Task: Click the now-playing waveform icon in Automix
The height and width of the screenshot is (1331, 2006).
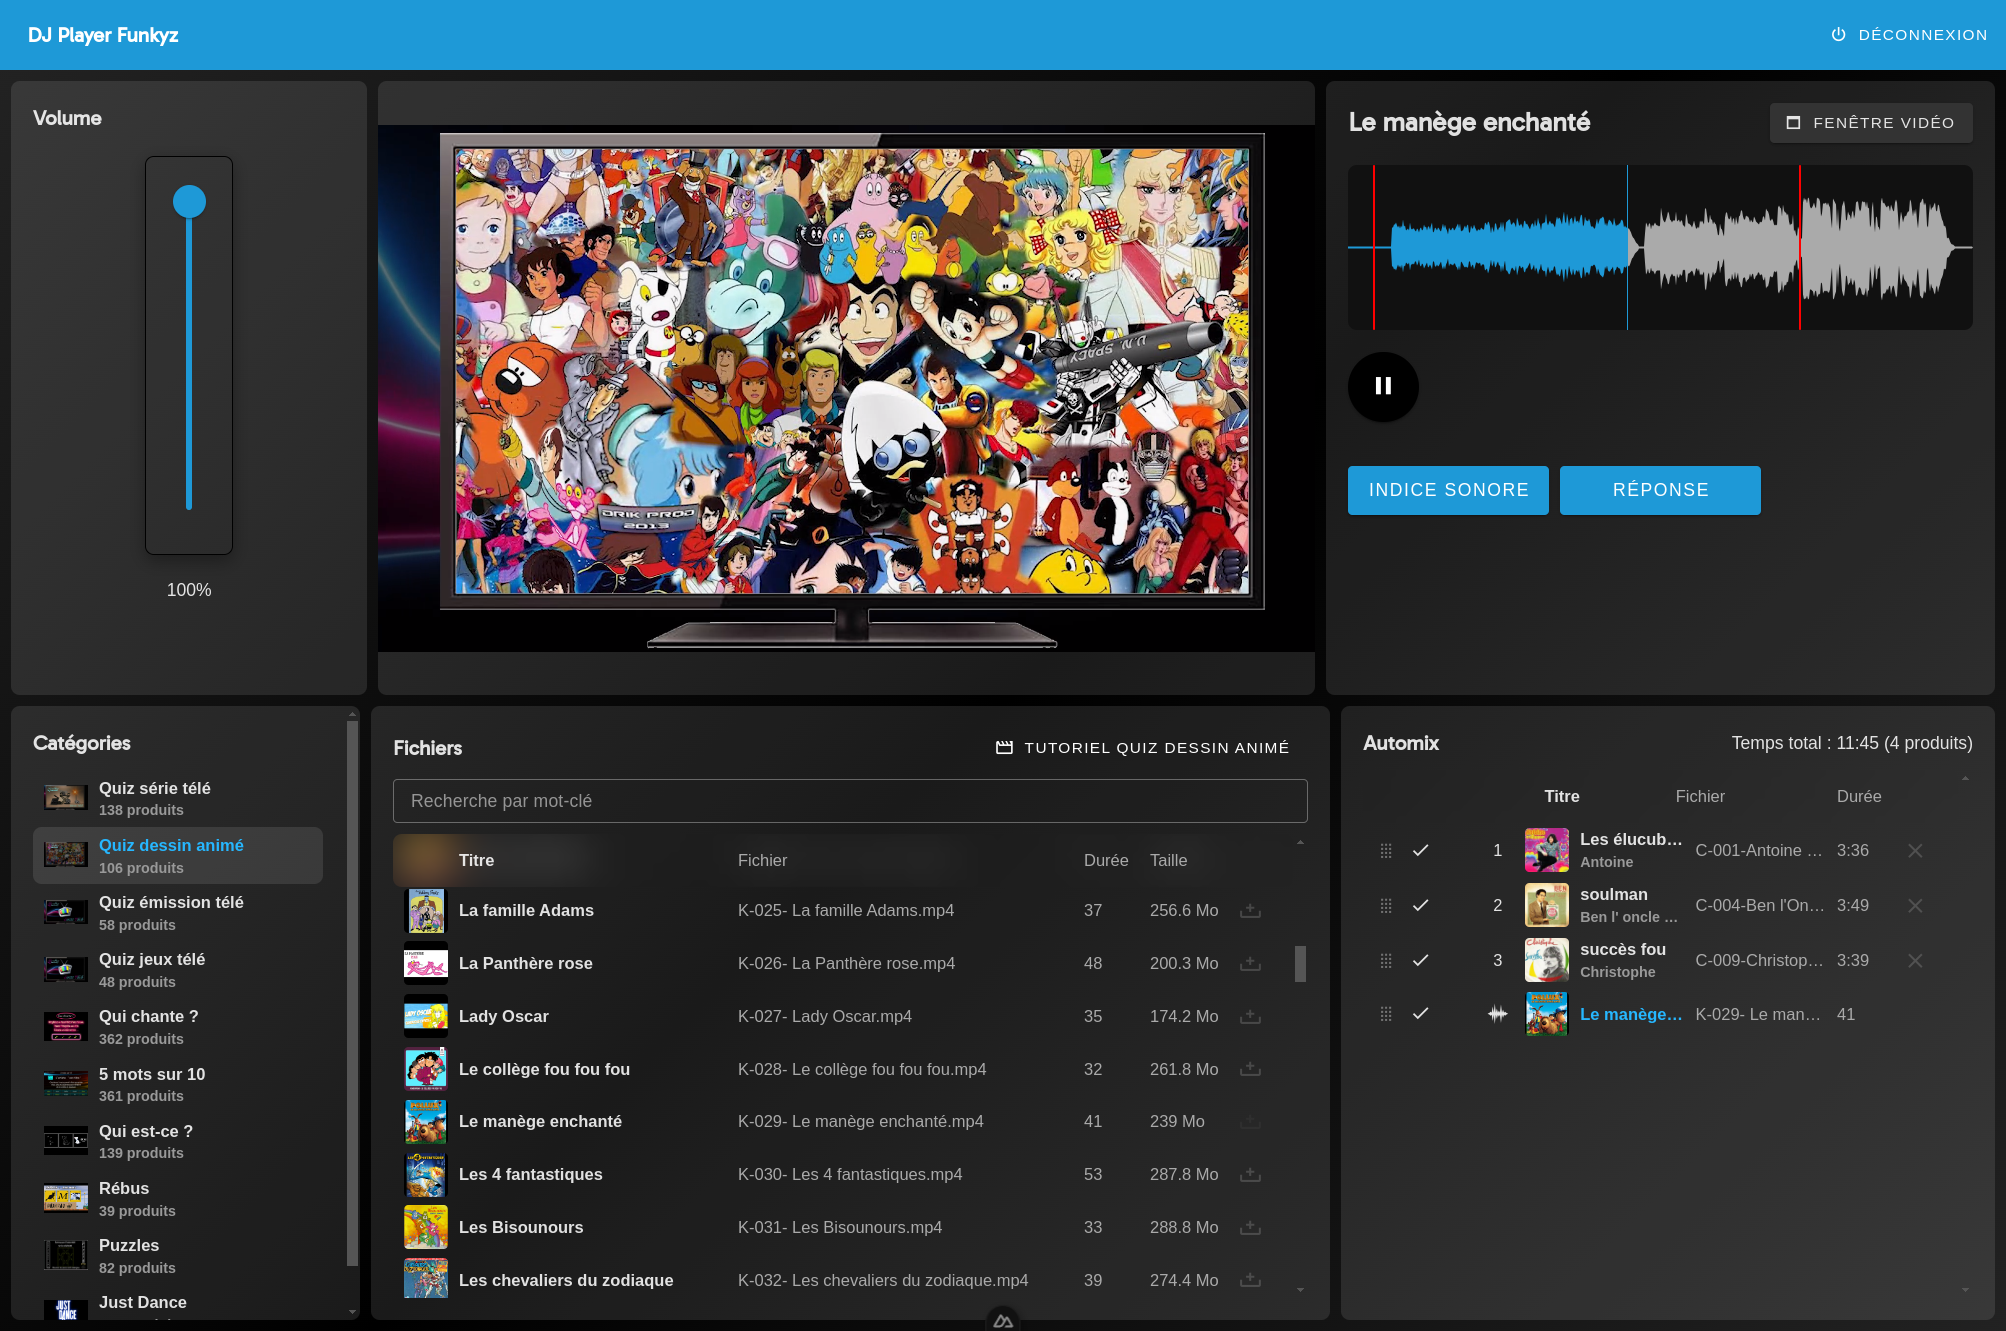Action: click(1497, 1013)
